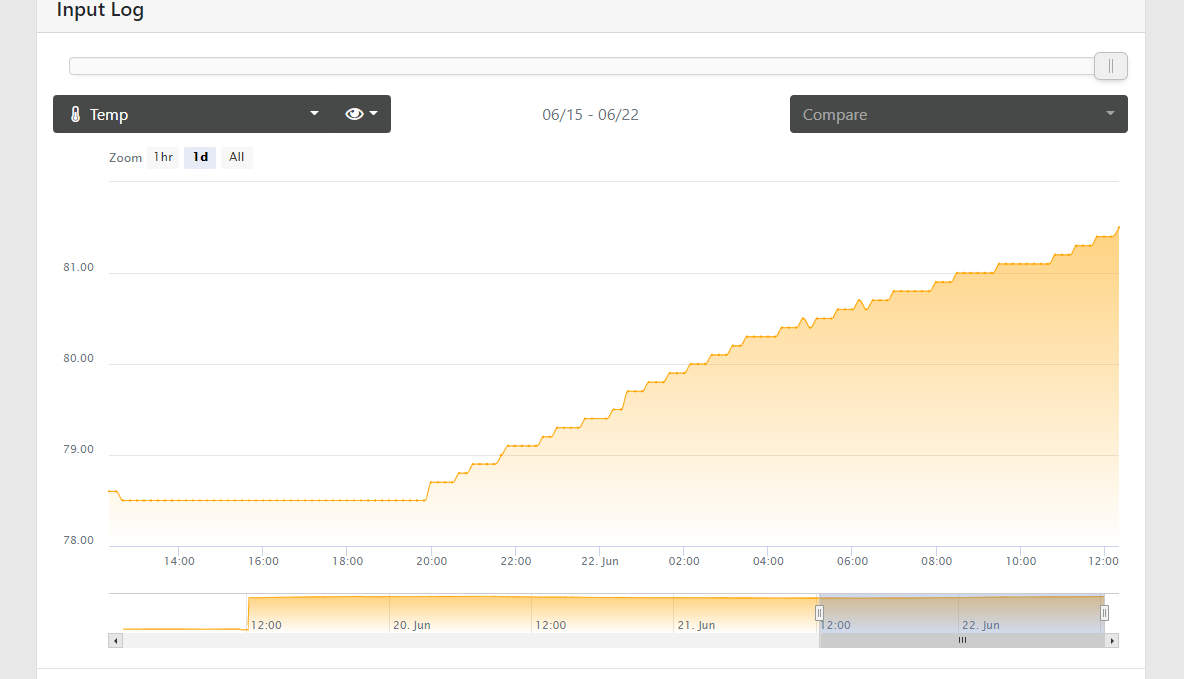
Task: Grab the navigator's right range handle
Action: (x=1104, y=613)
